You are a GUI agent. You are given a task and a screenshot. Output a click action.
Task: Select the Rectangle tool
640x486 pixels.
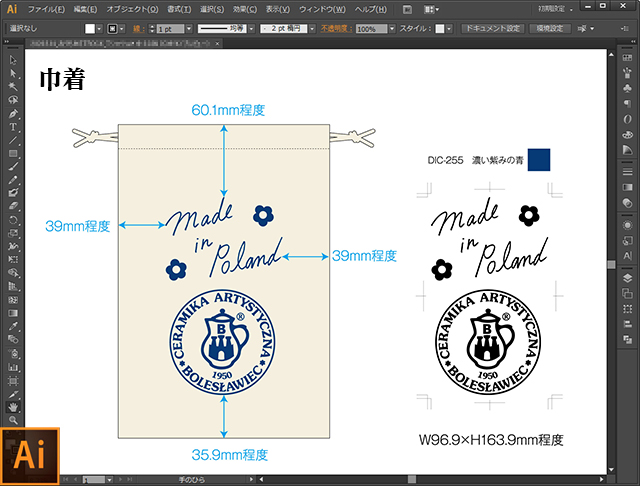tap(13, 153)
